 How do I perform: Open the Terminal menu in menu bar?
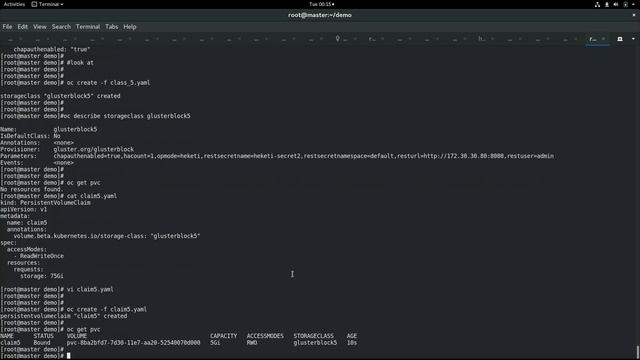tap(88, 27)
